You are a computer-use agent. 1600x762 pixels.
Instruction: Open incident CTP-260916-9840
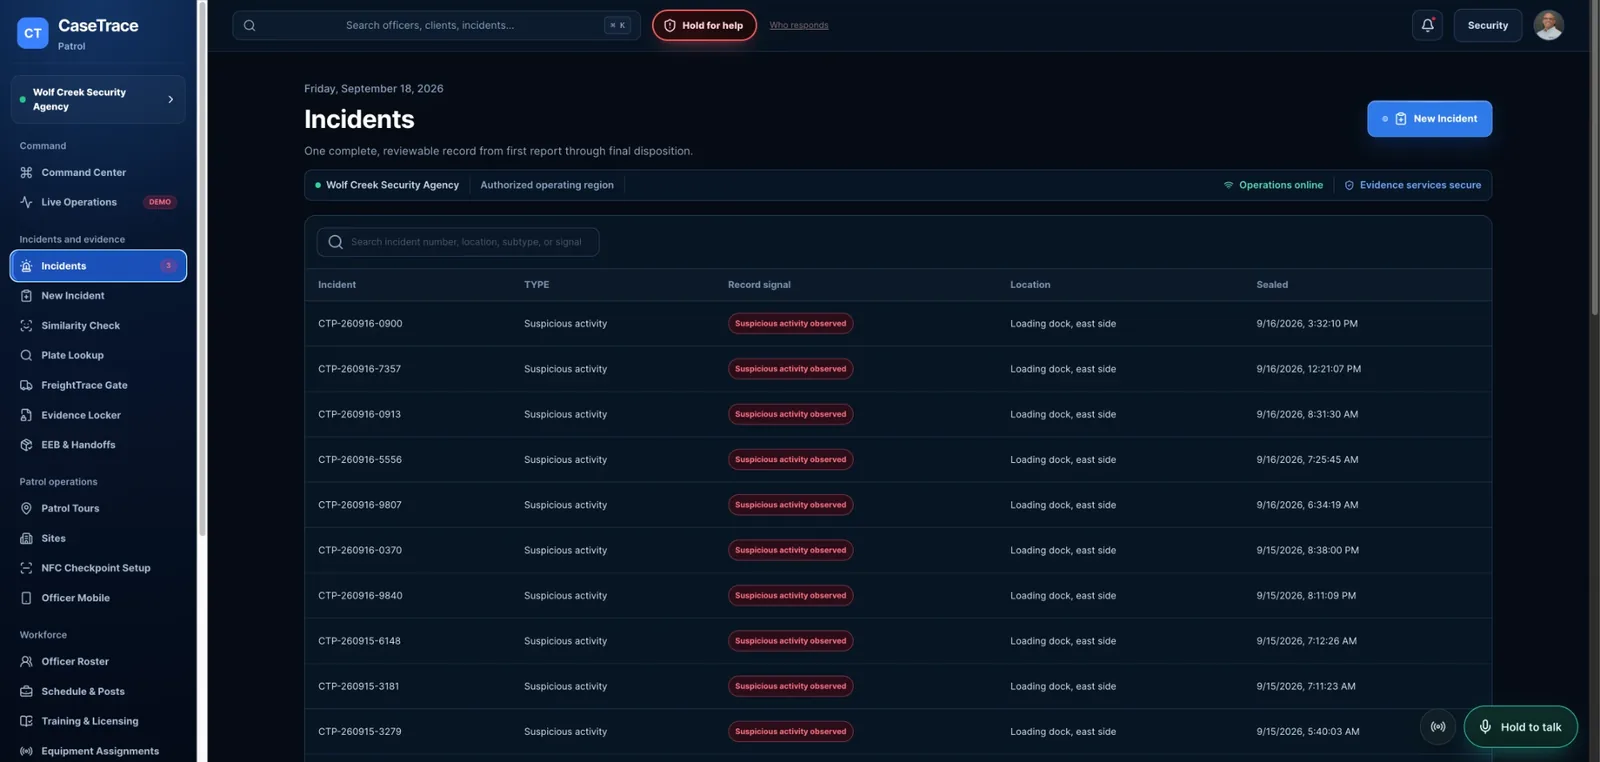(x=898, y=596)
